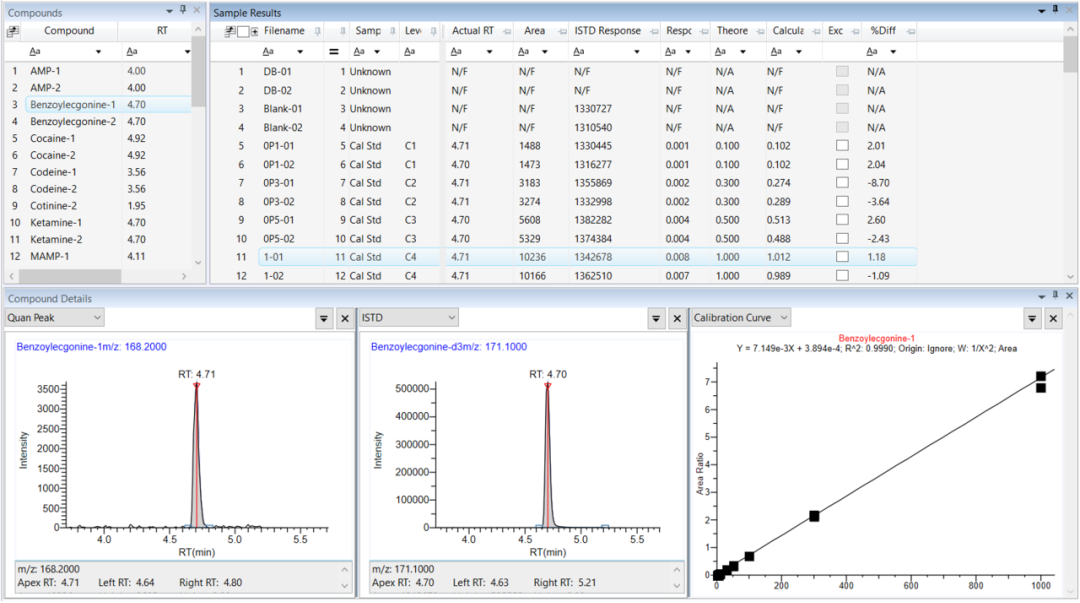1080x603 pixels.
Task: Open the field chooser in Compounds grid
Action: (12, 31)
